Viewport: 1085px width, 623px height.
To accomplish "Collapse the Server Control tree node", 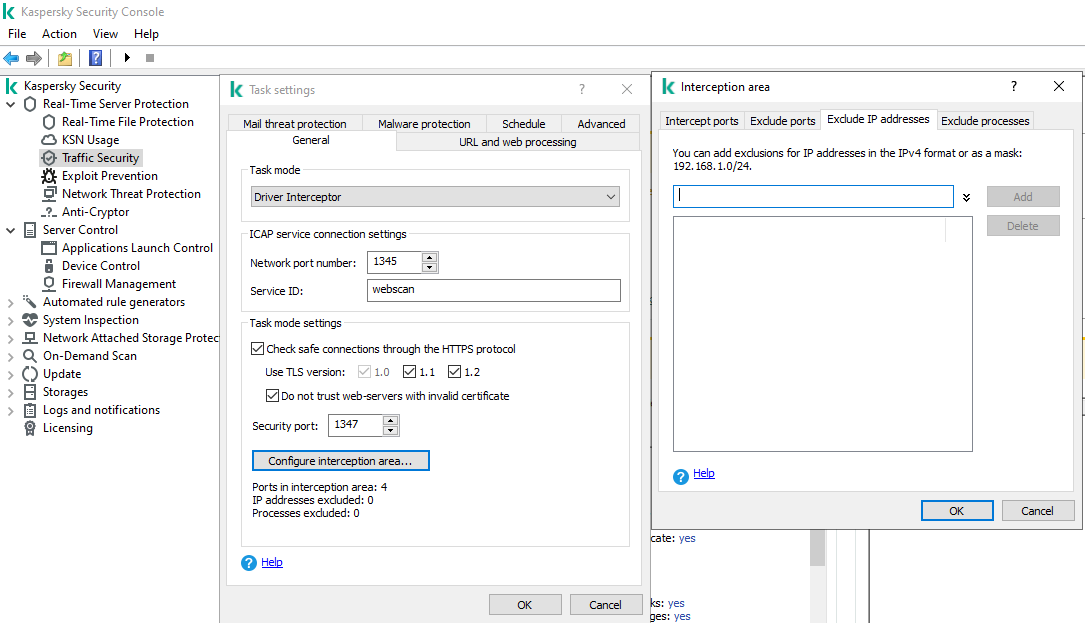I will (x=10, y=231).
